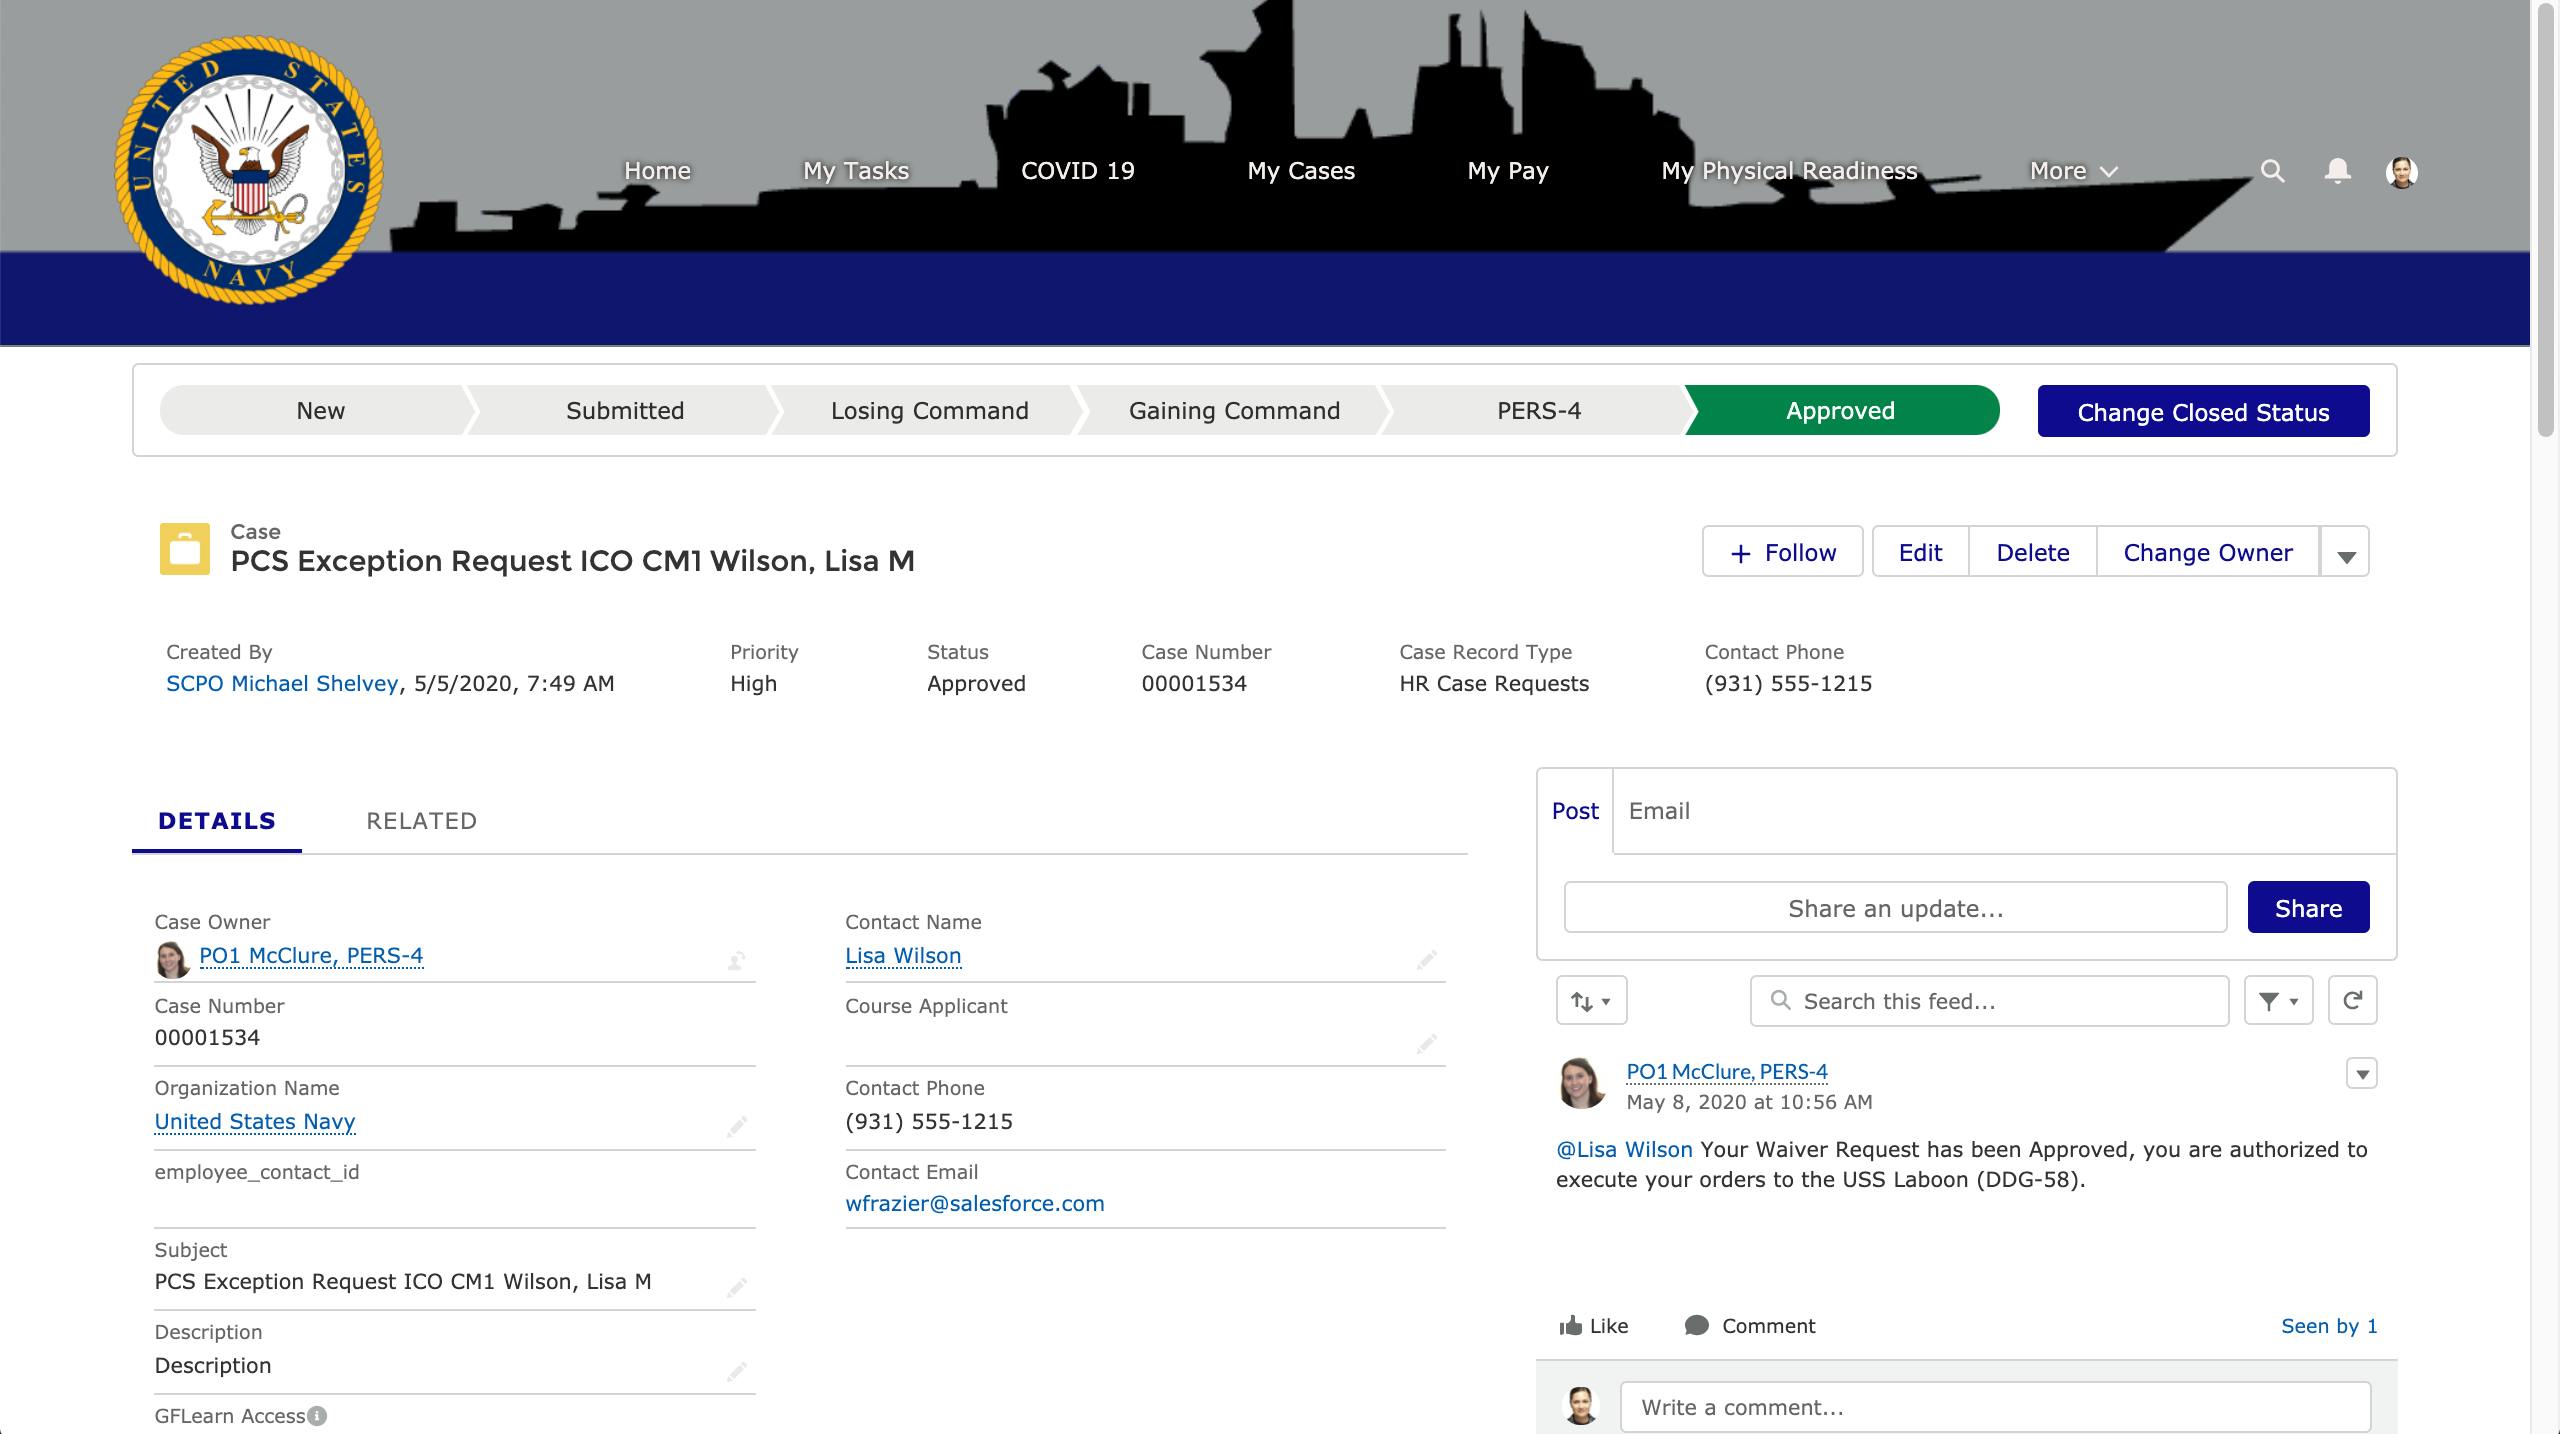This screenshot has height=1434, width=2560.
Task: Edit the Subject field with pencil icon
Action: (737, 1287)
